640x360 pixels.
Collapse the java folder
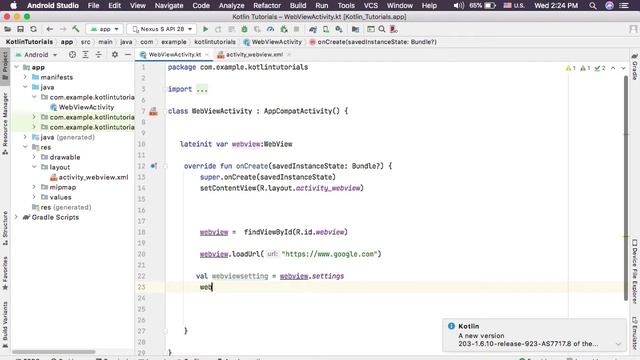click(25, 87)
